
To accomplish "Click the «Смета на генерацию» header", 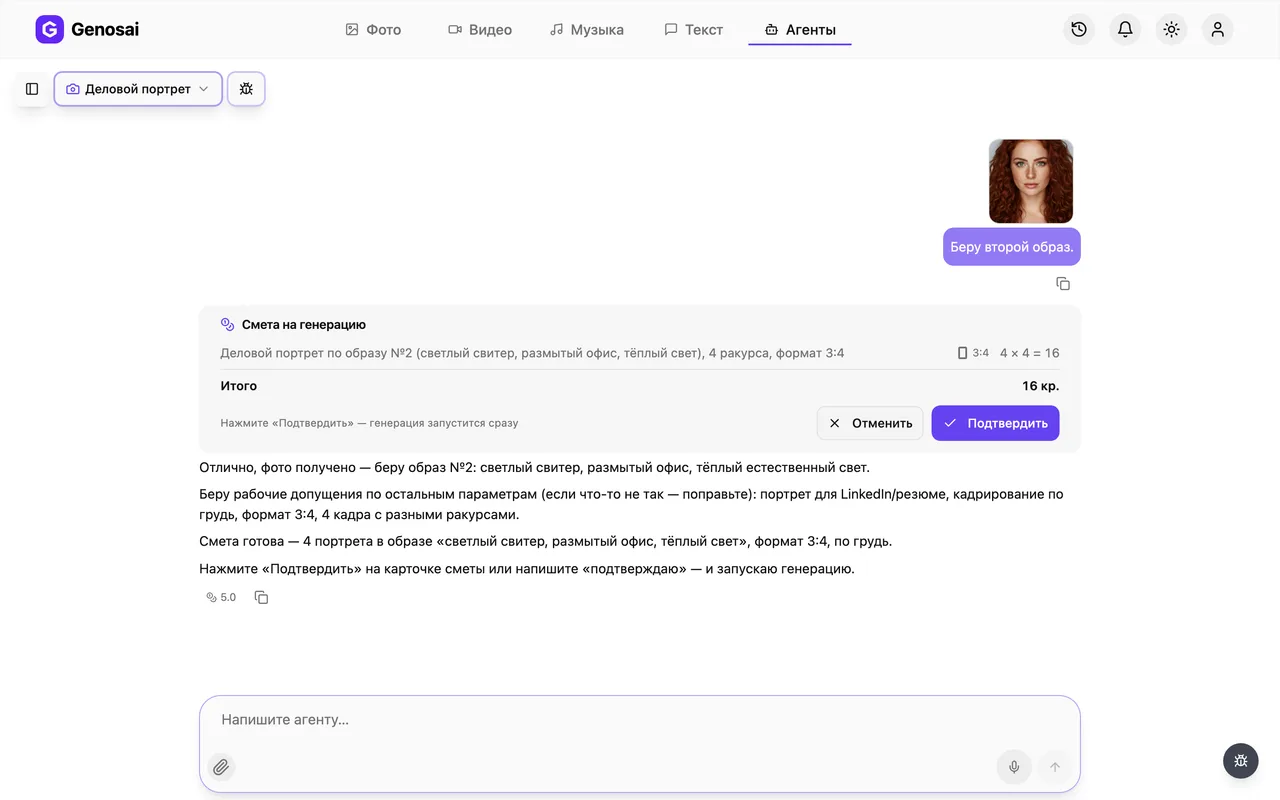I will tap(303, 325).
